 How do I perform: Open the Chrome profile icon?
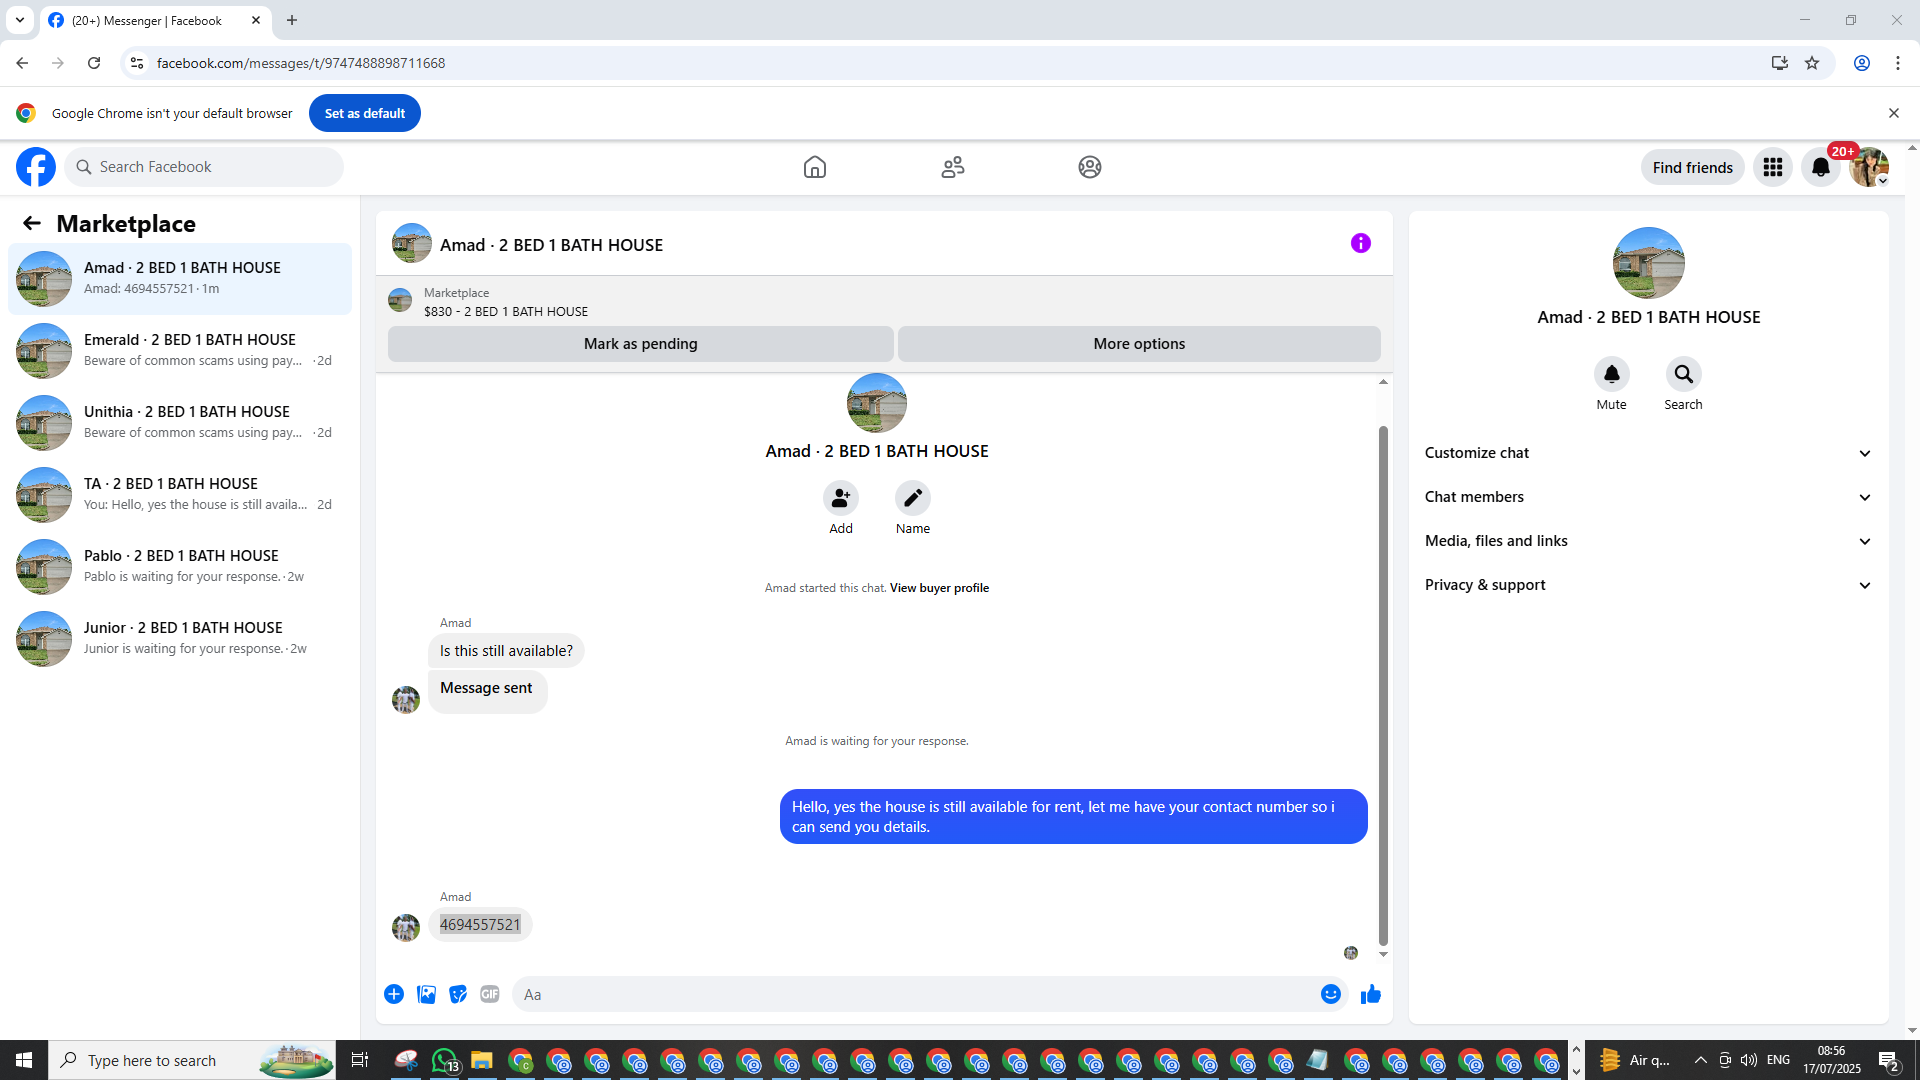coord(1862,63)
